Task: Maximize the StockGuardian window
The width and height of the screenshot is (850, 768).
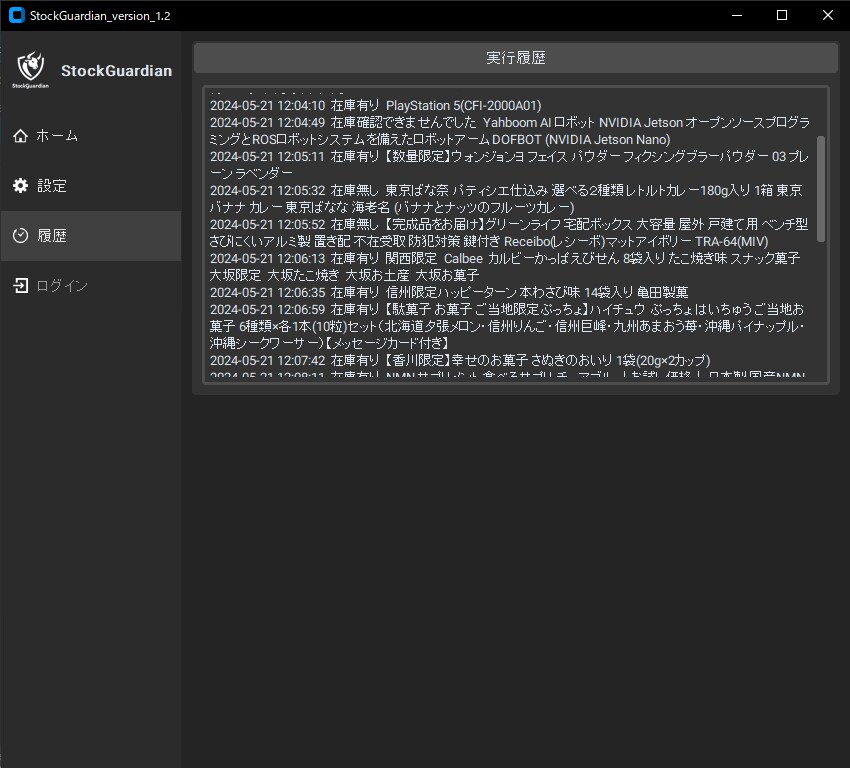Action: click(x=782, y=15)
